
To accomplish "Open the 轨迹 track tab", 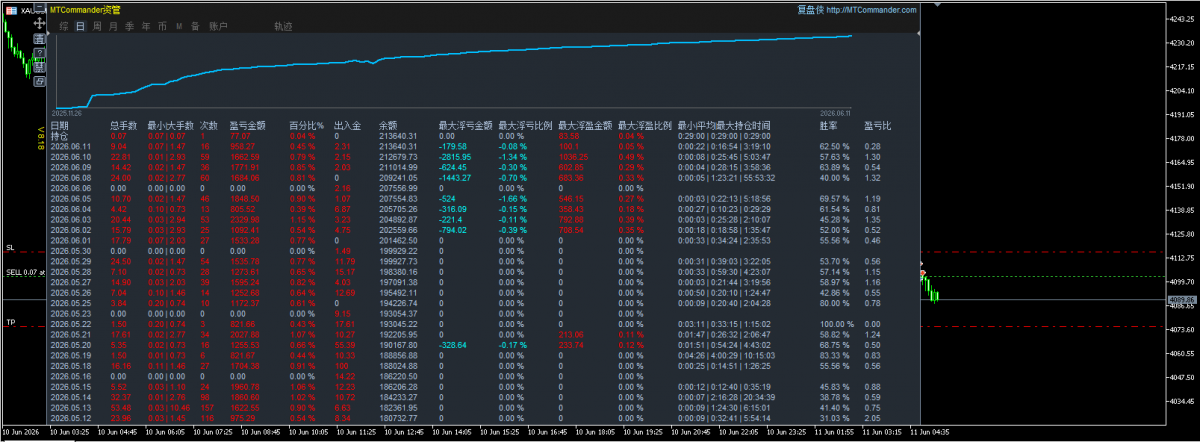I will 283,26.
